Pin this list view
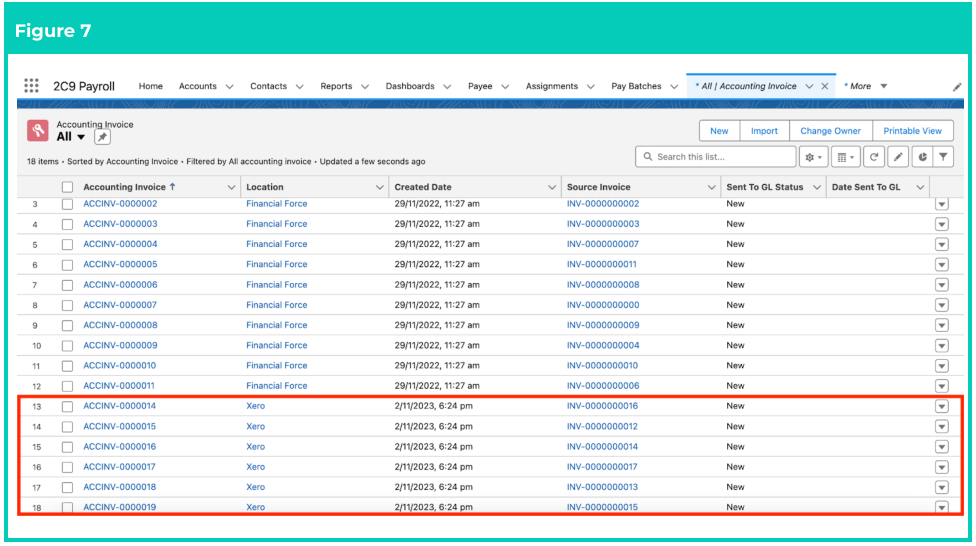This screenshot has width=976, height=546. (x=102, y=137)
